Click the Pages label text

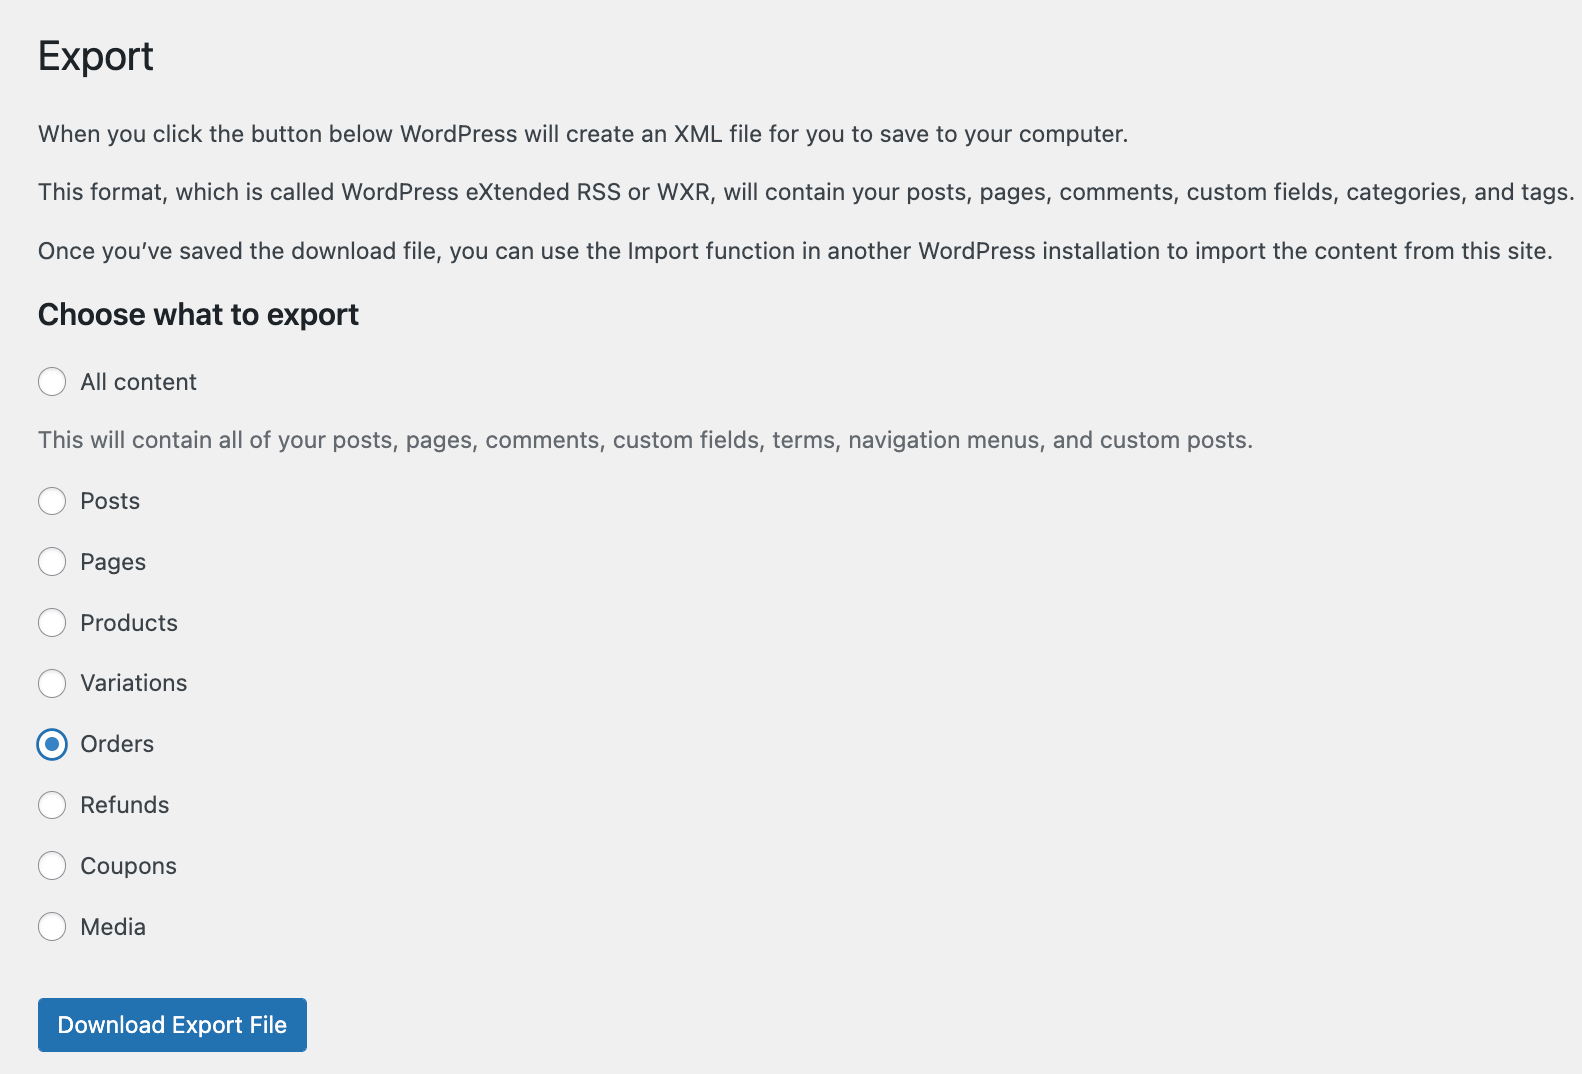113,562
